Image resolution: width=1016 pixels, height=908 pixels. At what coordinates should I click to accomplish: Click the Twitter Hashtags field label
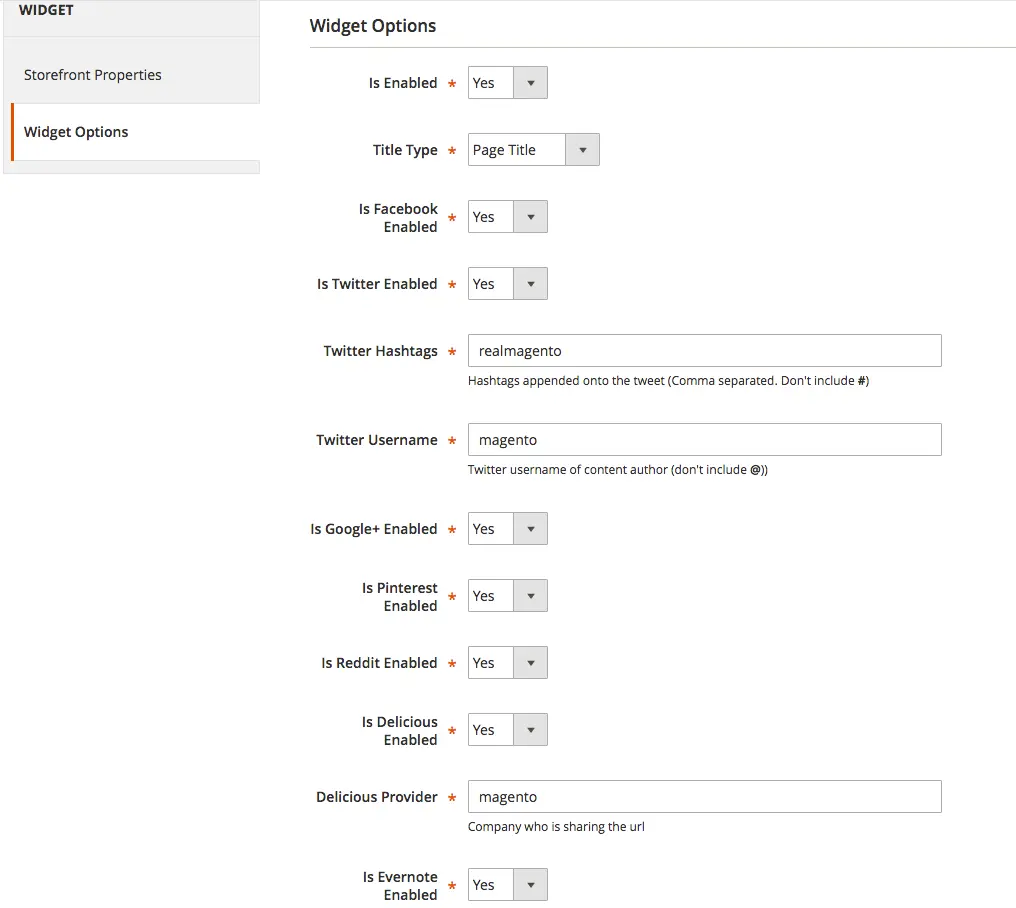click(380, 351)
